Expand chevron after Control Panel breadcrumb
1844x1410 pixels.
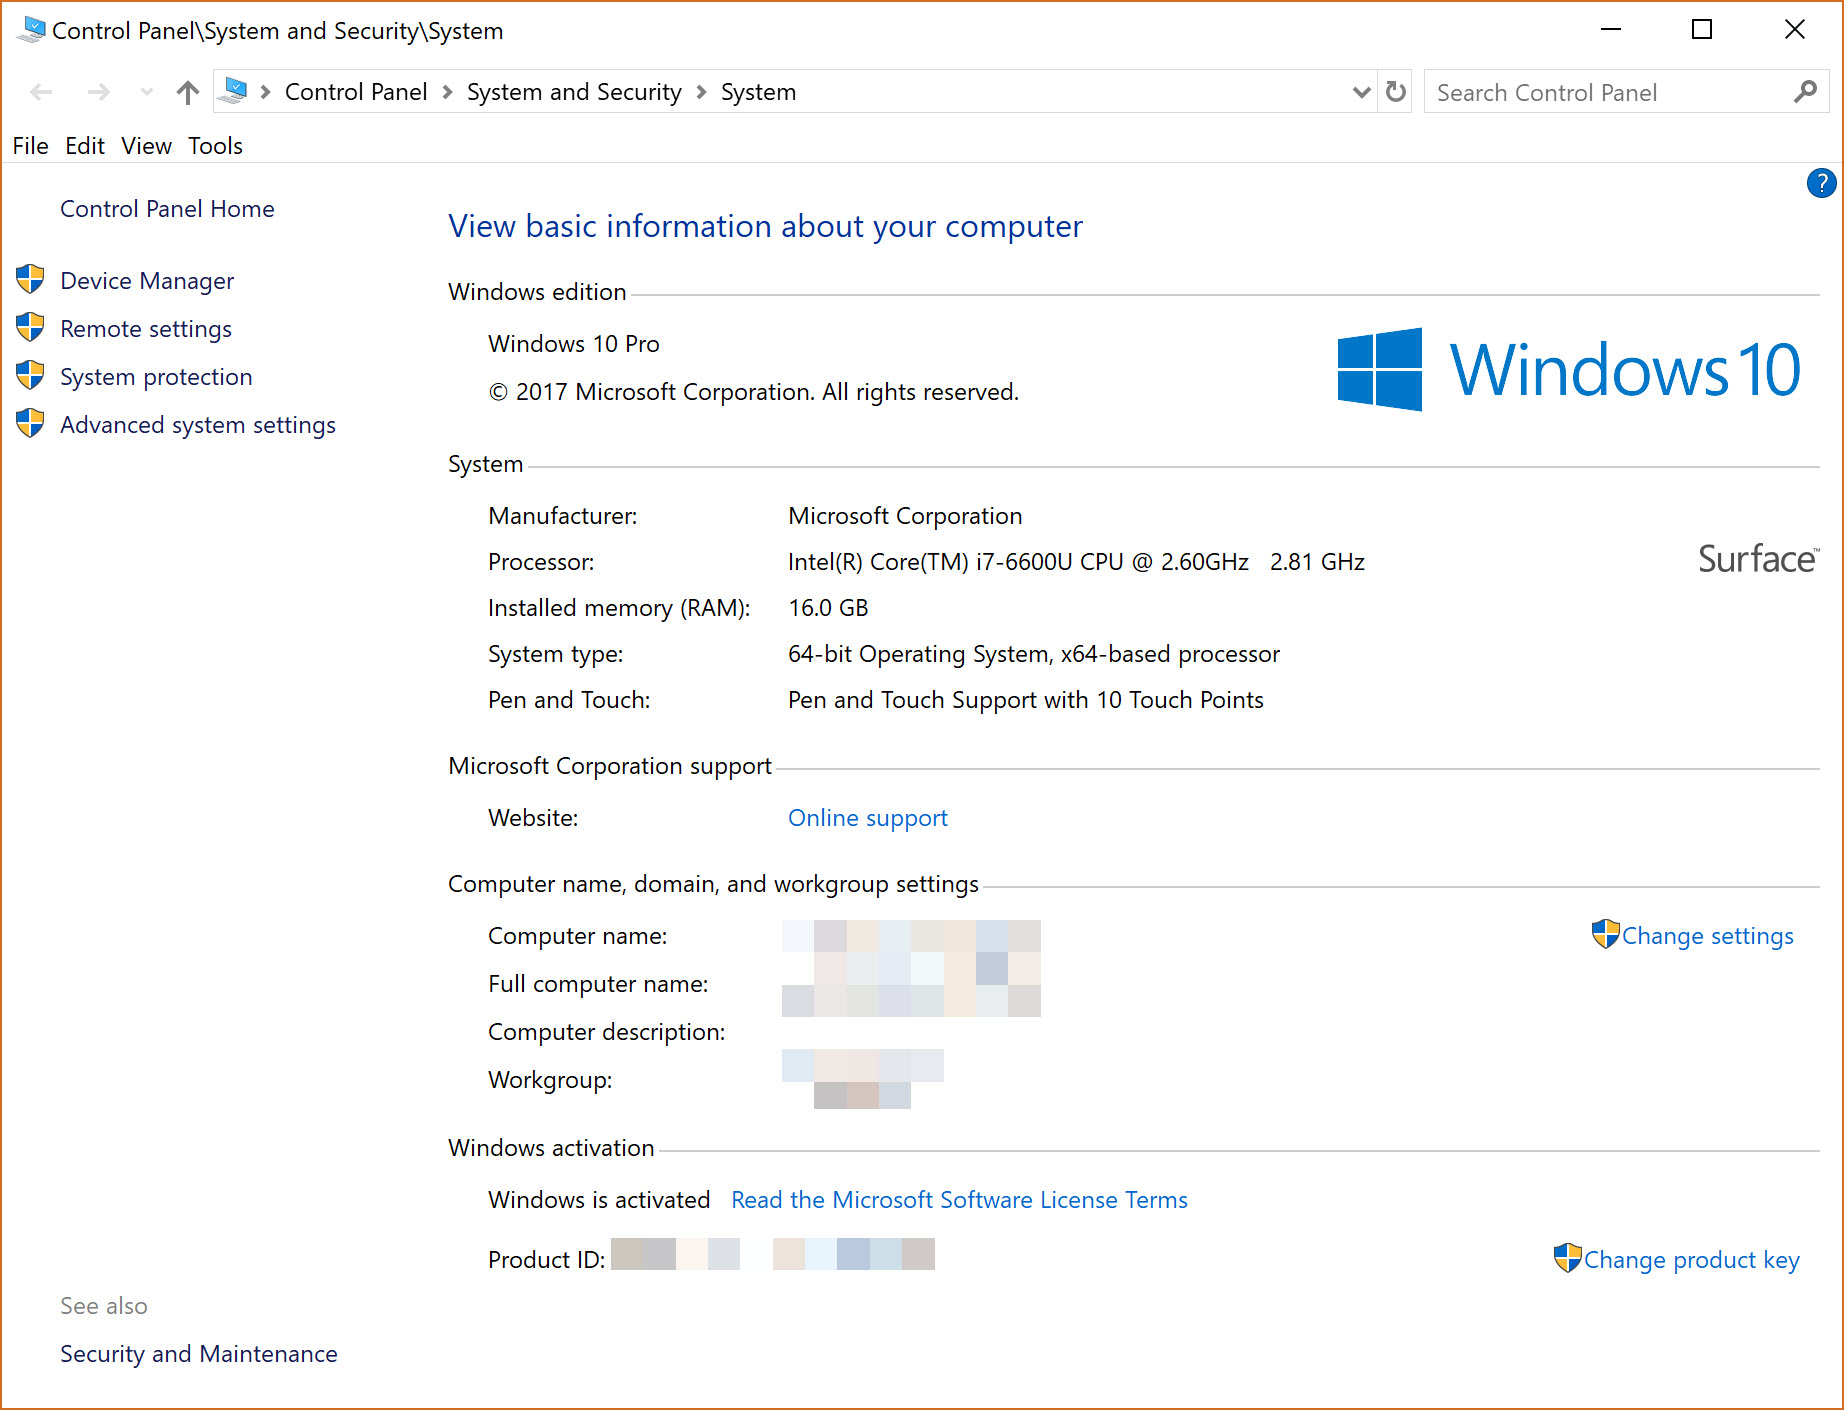pos(447,92)
